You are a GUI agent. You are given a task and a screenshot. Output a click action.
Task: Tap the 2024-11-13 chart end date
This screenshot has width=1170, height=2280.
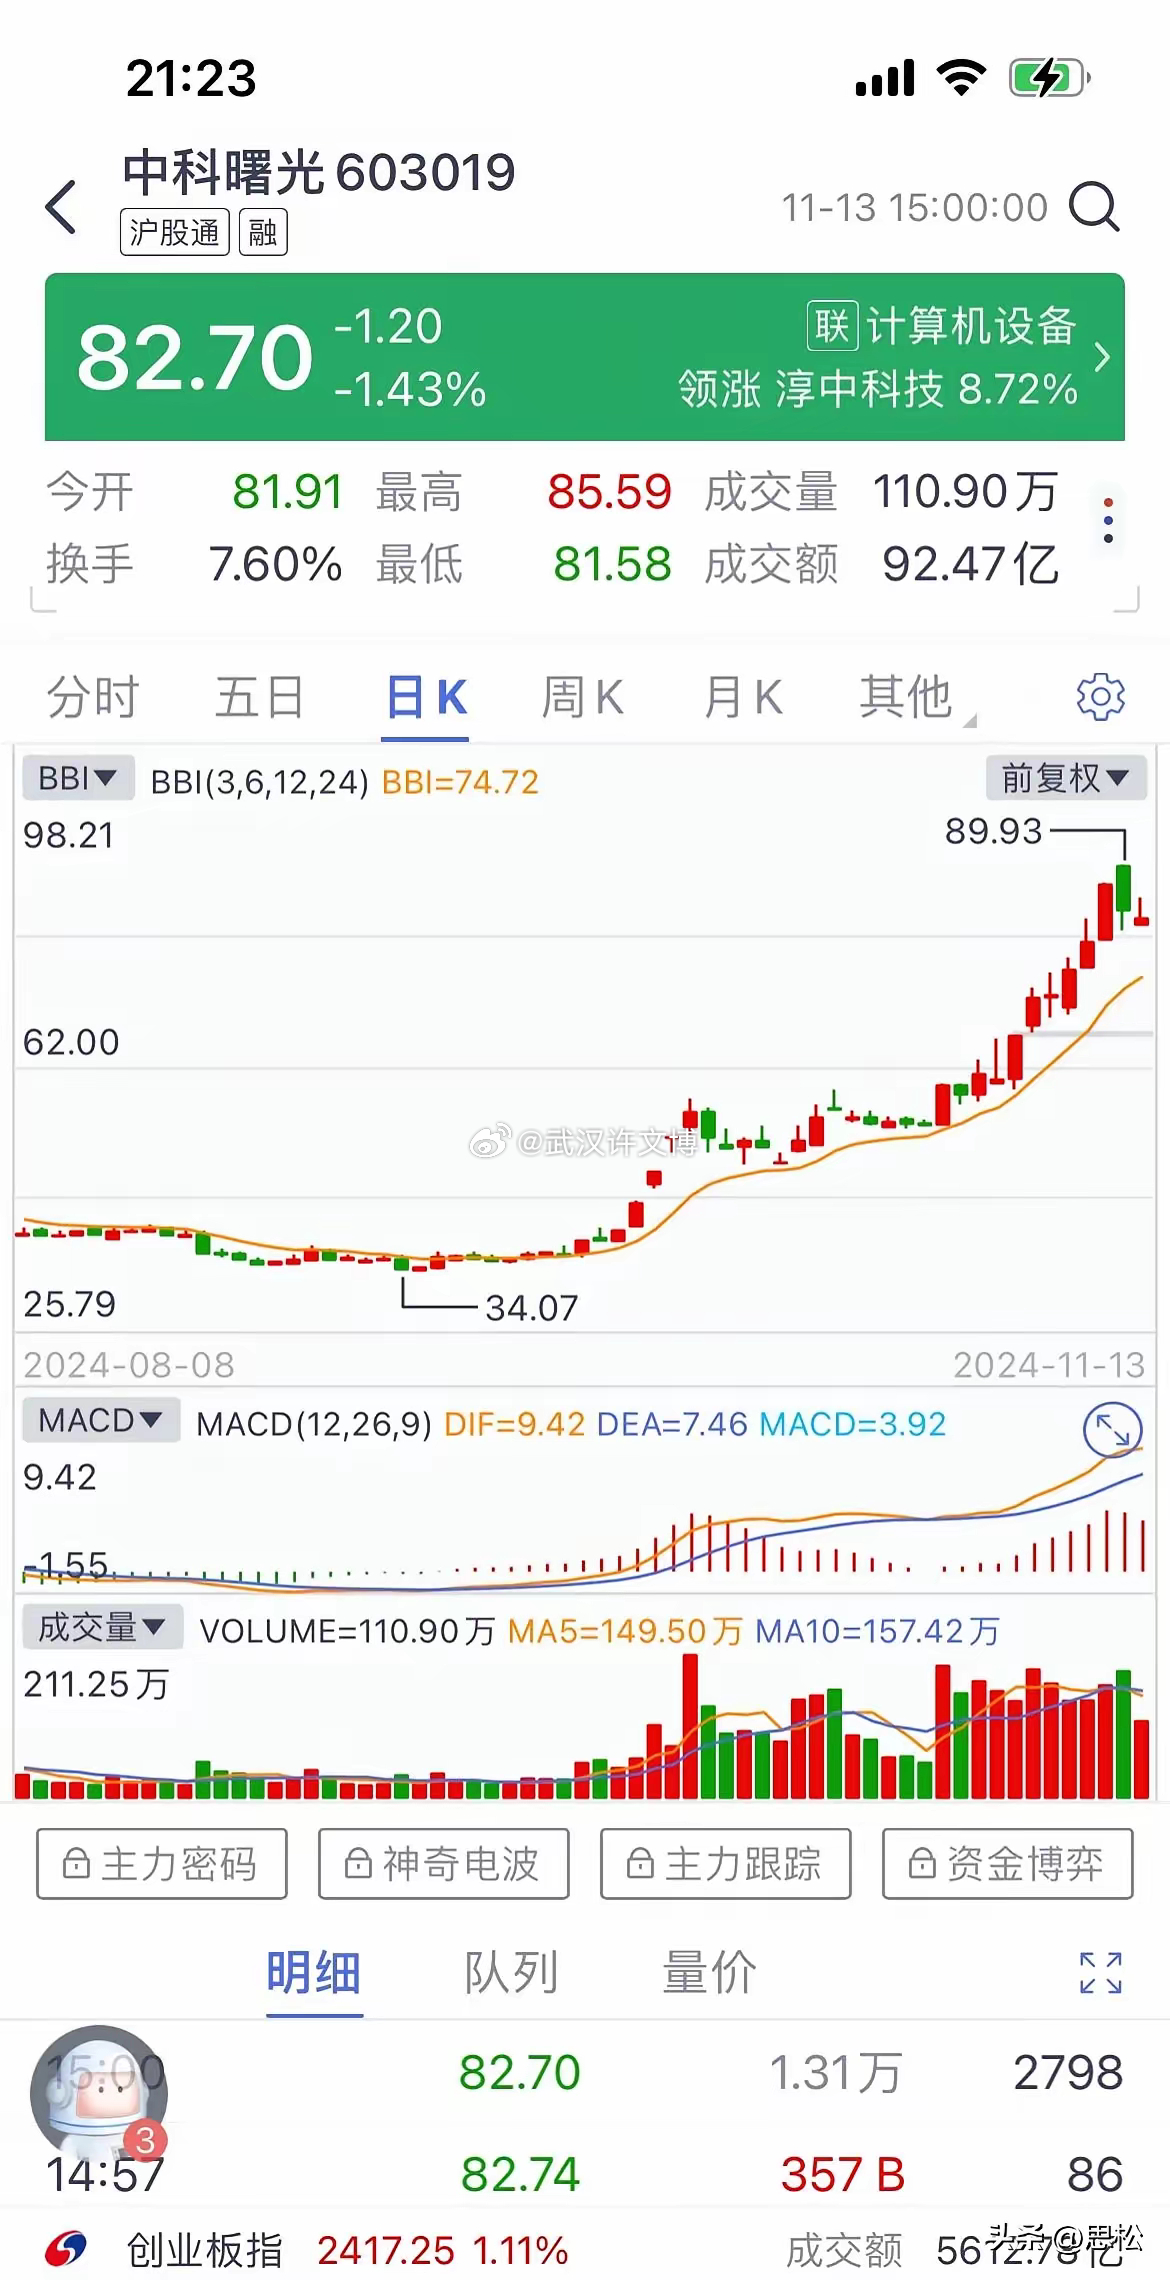(x=1049, y=1365)
